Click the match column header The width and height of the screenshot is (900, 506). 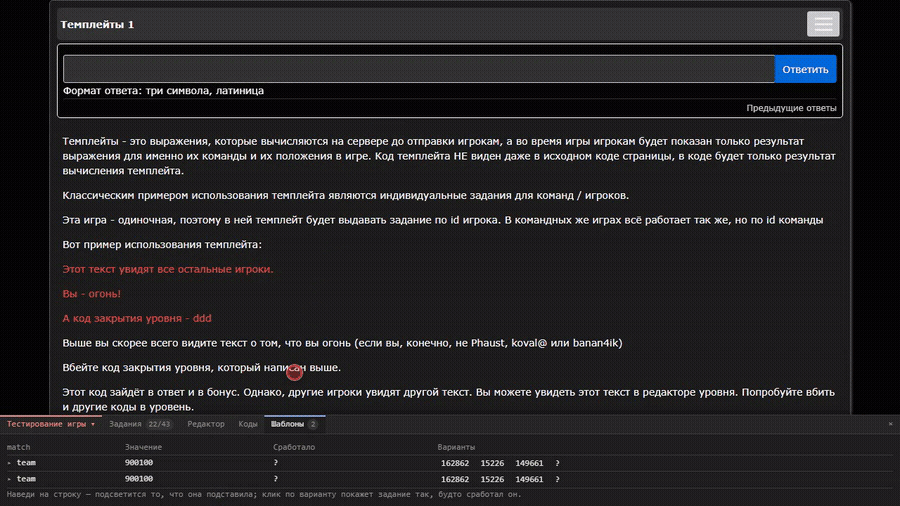point(18,447)
